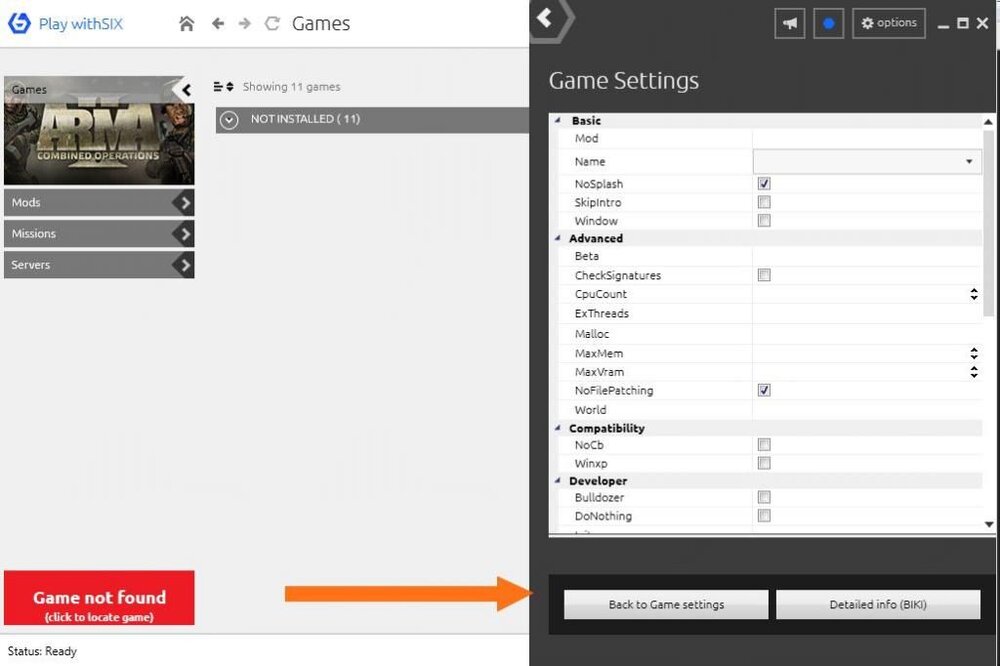Collapse the Developer settings group
The width and height of the screenshot is (1000, 666).
tap(557, 480)
